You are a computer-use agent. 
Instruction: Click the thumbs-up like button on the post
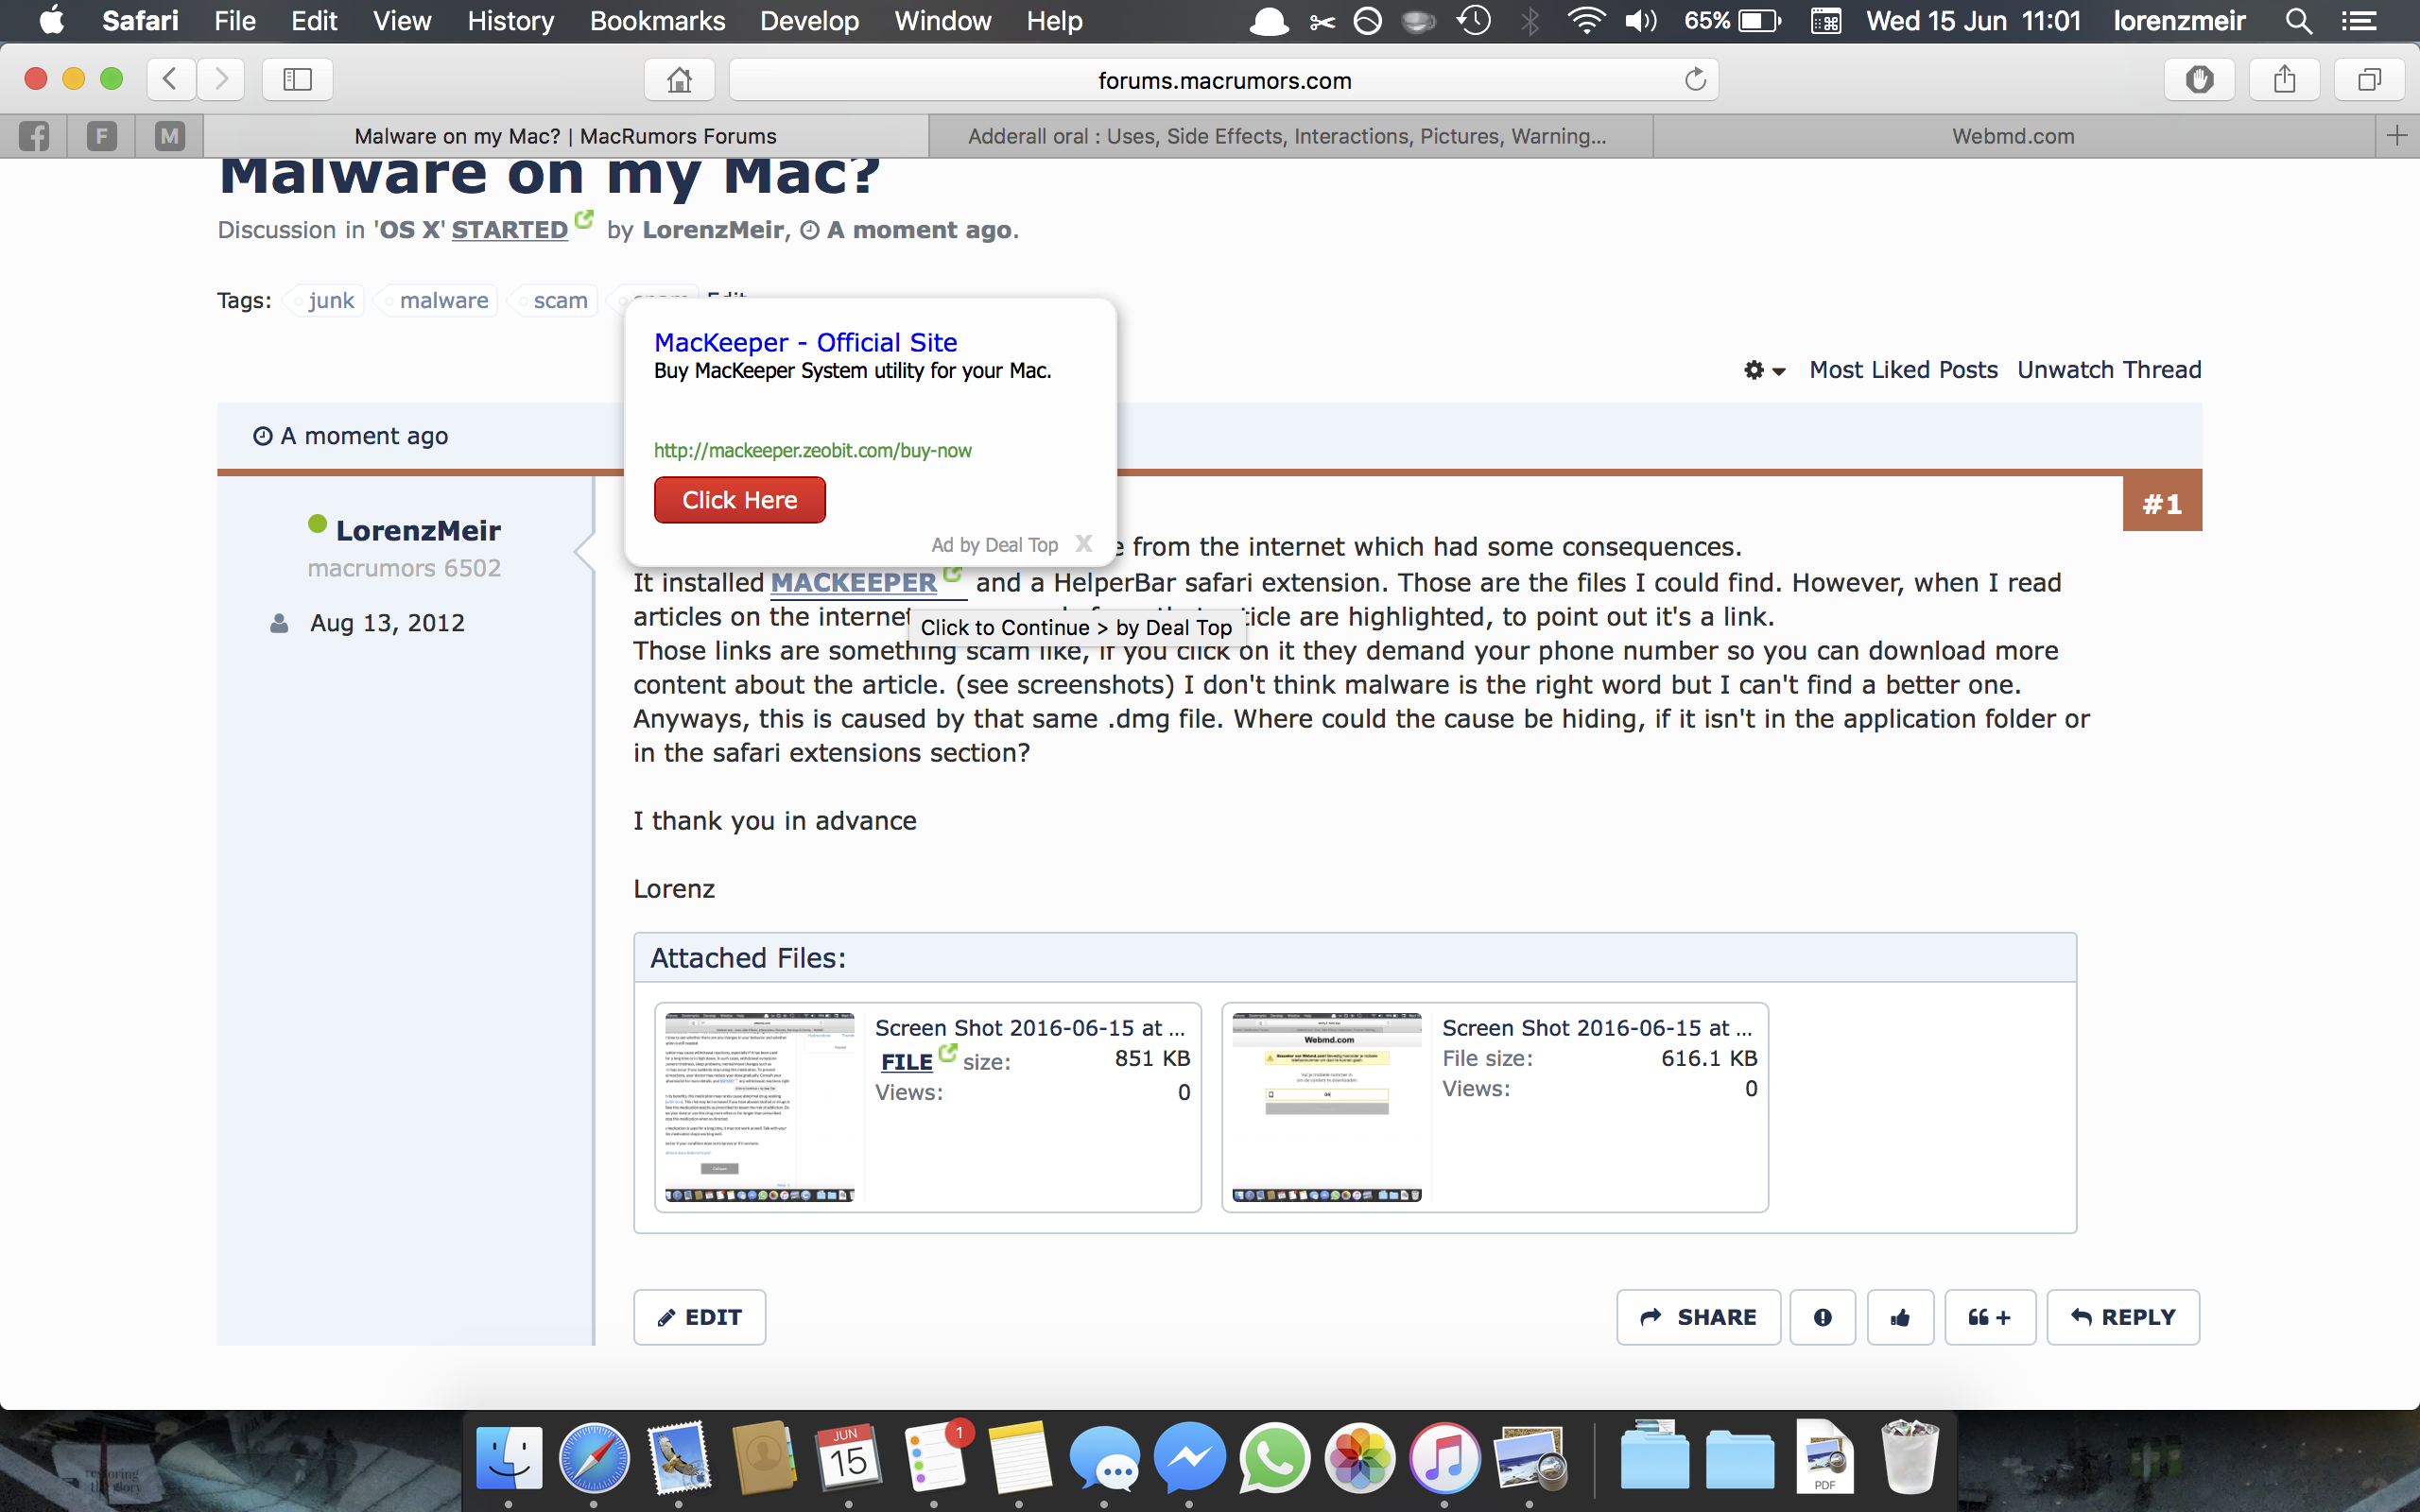(1900, 1317)
